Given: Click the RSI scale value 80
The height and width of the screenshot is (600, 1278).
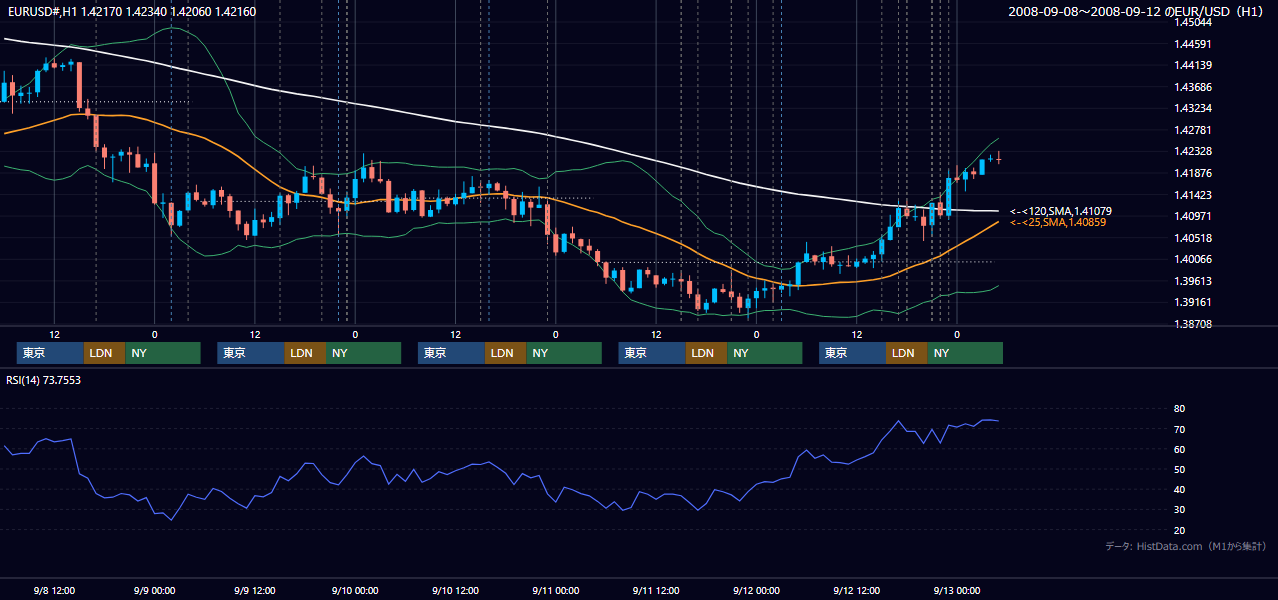Looking at the screenshot, I should click(1180, 409).
